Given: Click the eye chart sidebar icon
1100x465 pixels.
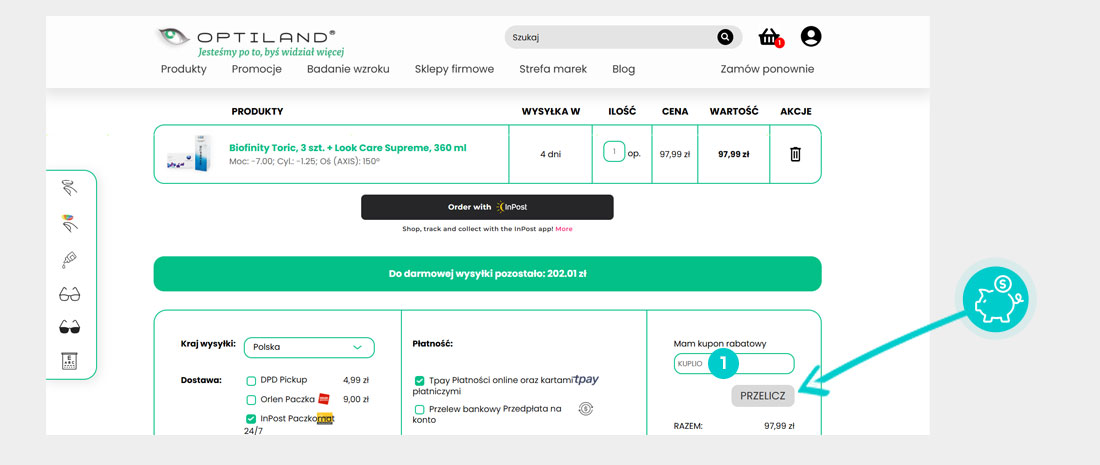Looking at the screenshot, I should pyautogui.click(x=69, y=361).
